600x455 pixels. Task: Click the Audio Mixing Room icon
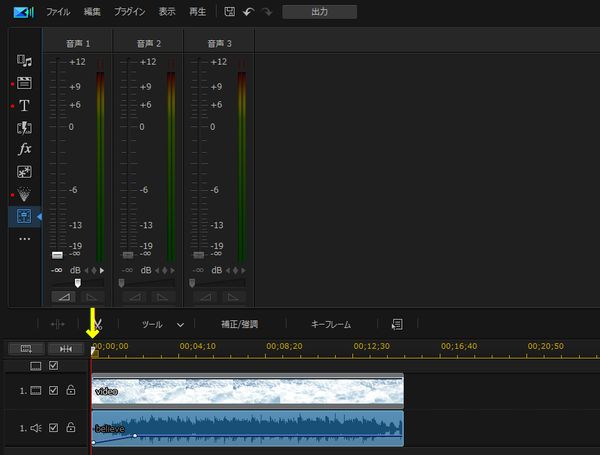pyautogui.click(x=25, y=216)
